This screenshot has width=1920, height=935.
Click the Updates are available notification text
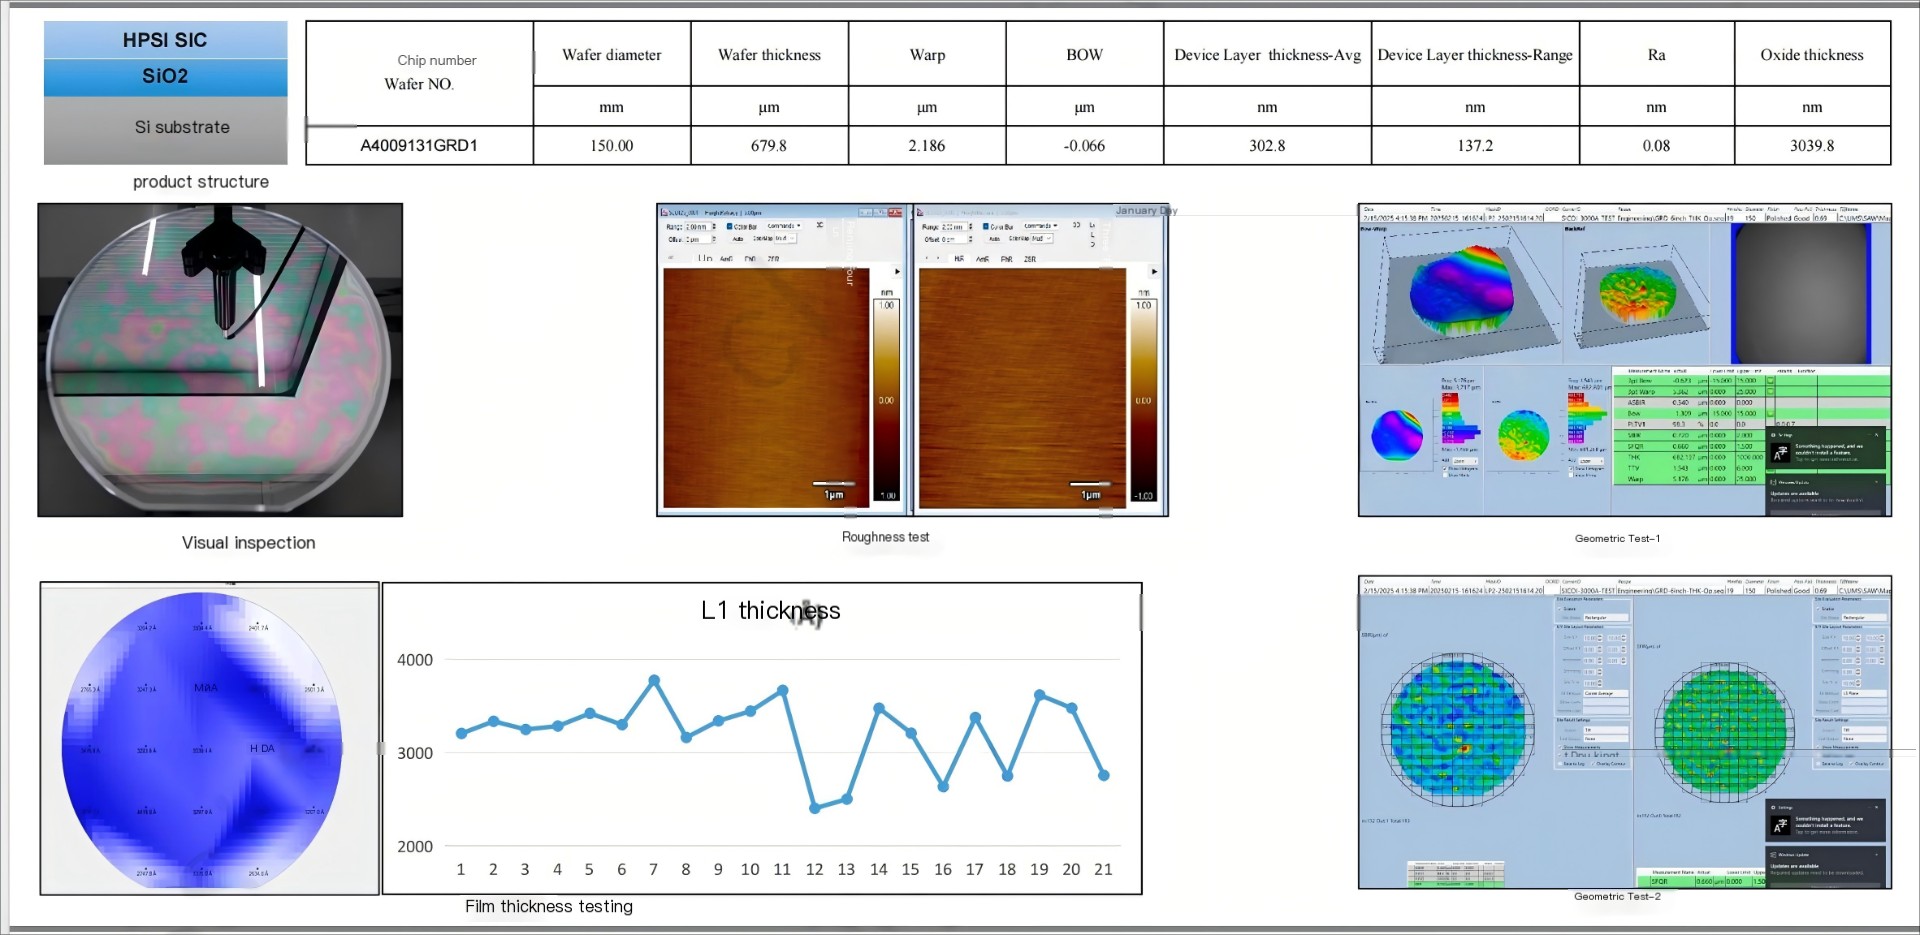tap(1795, 493)
